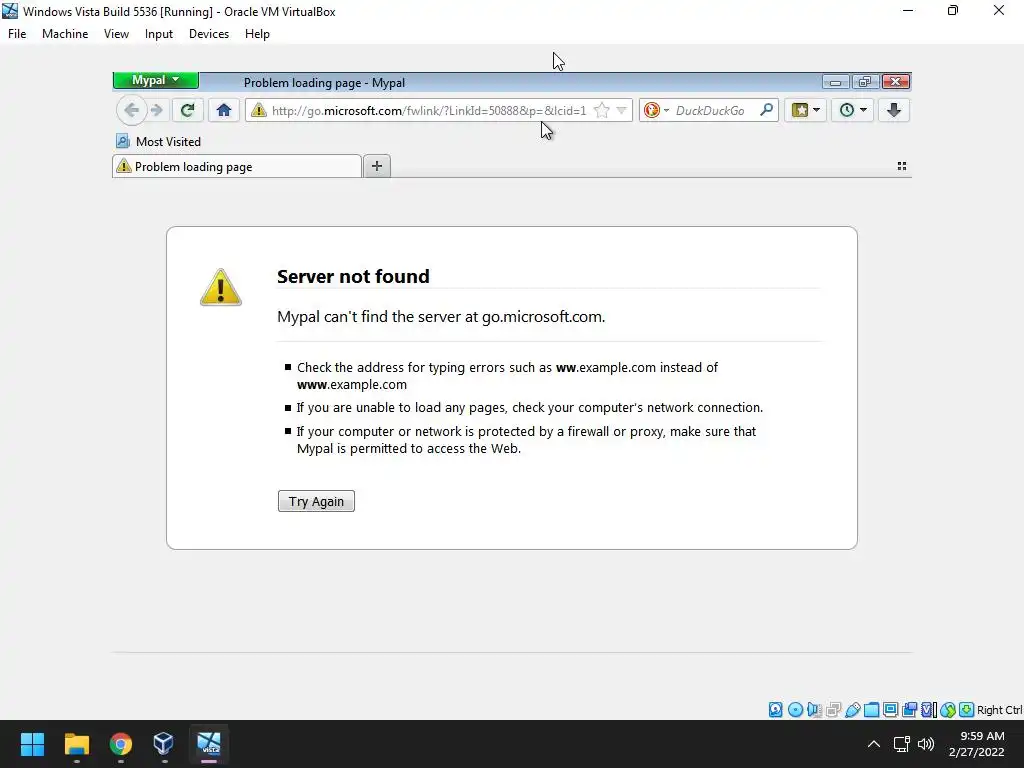The width and height of the screenshot is (1024, 768).
Task: Click the search magnifier icon
Action: (x=767, y=110)
